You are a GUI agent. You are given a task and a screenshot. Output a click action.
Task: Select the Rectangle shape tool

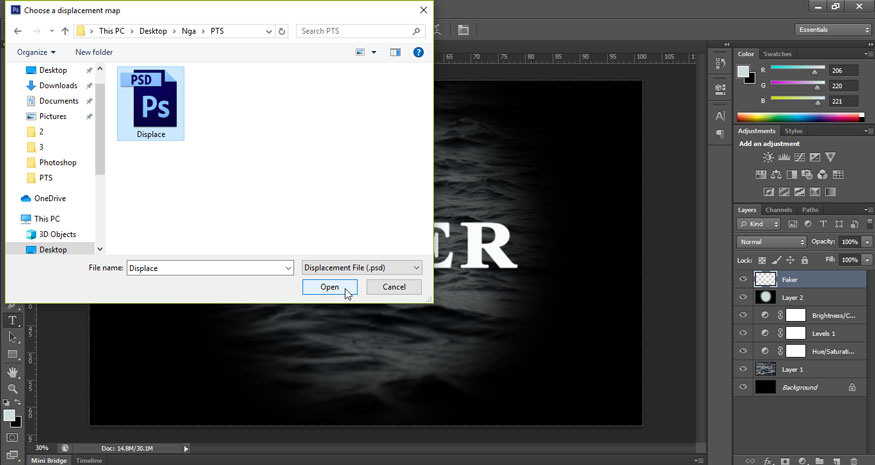[x=12, y=354]
